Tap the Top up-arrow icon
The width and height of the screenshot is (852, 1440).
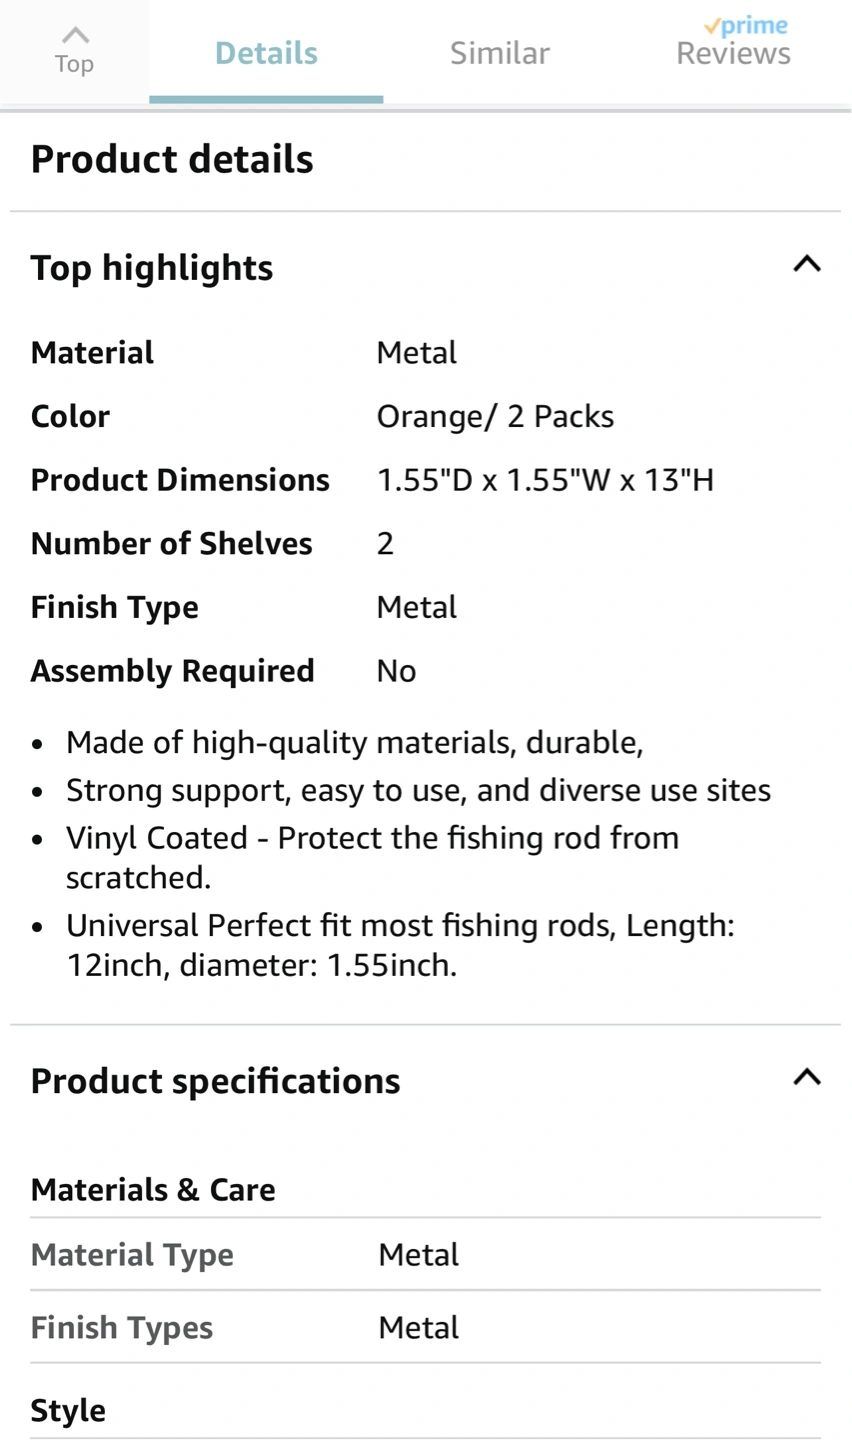75,37
